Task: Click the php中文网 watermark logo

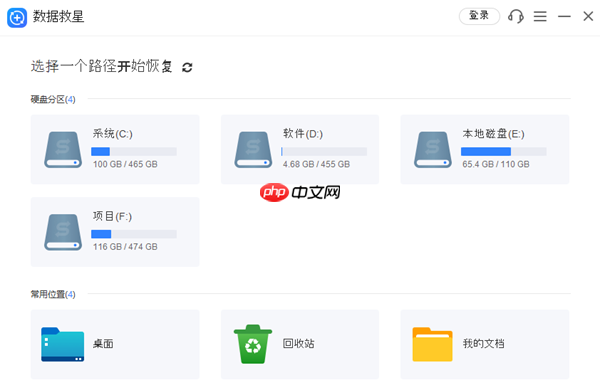Action: tap(300, 192)
